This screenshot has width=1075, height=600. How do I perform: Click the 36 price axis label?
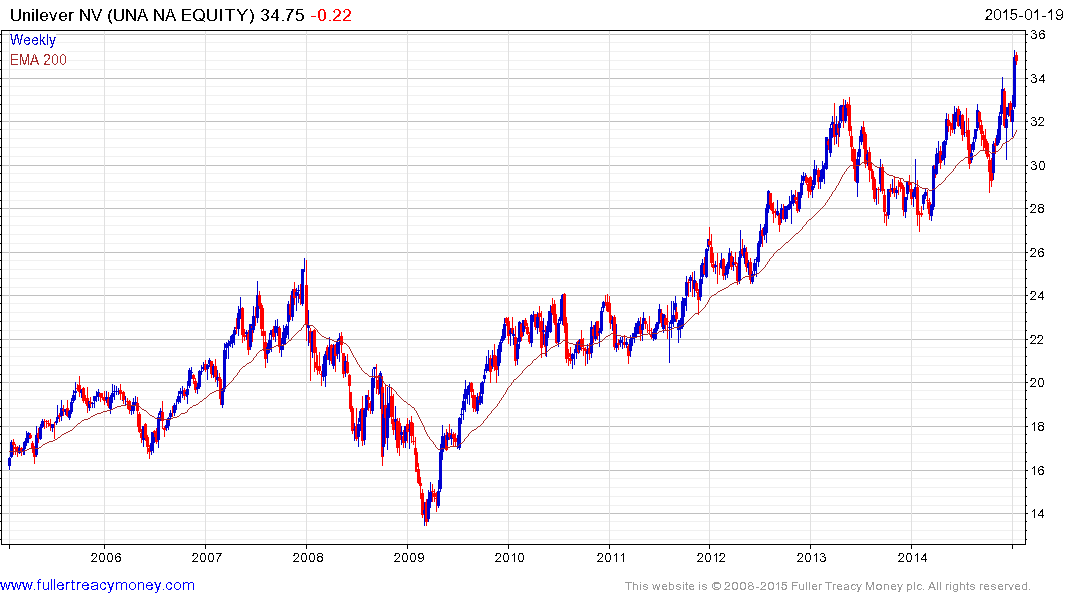pos(1038,35)
